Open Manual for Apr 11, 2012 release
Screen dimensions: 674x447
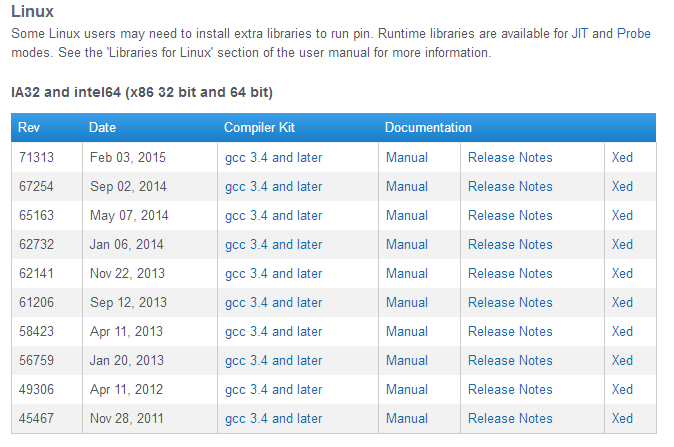[x=407, y=390]
